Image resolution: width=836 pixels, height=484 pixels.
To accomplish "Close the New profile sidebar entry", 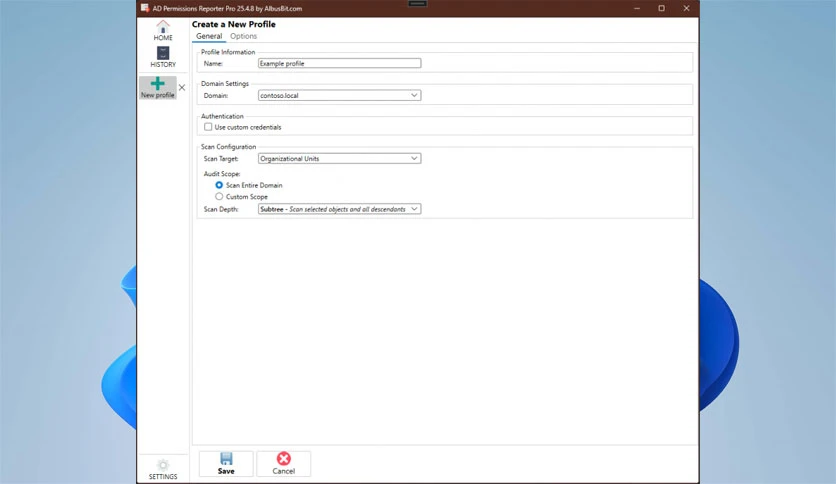I will [x=182, y=87].
